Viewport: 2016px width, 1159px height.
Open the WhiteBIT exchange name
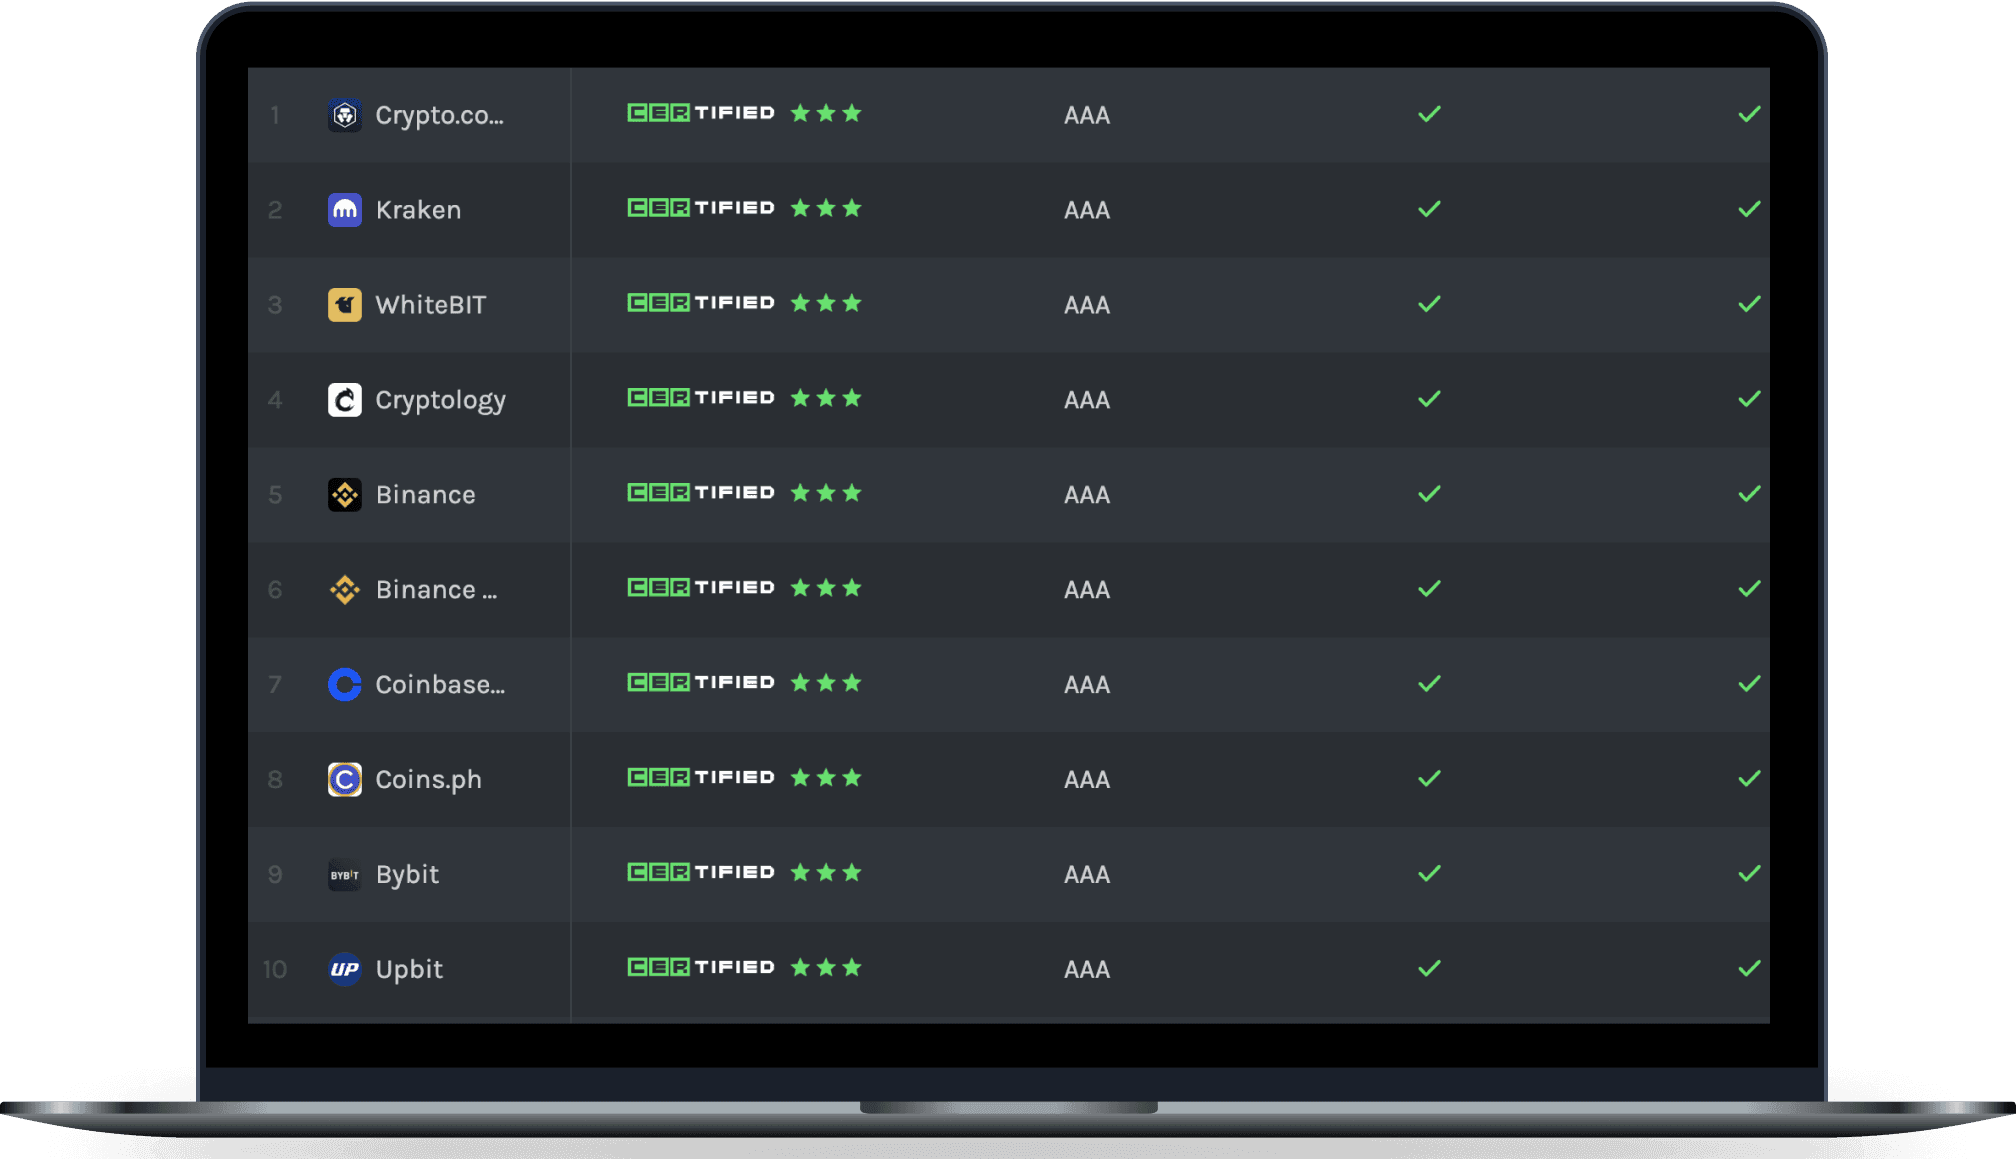(430, 305)
